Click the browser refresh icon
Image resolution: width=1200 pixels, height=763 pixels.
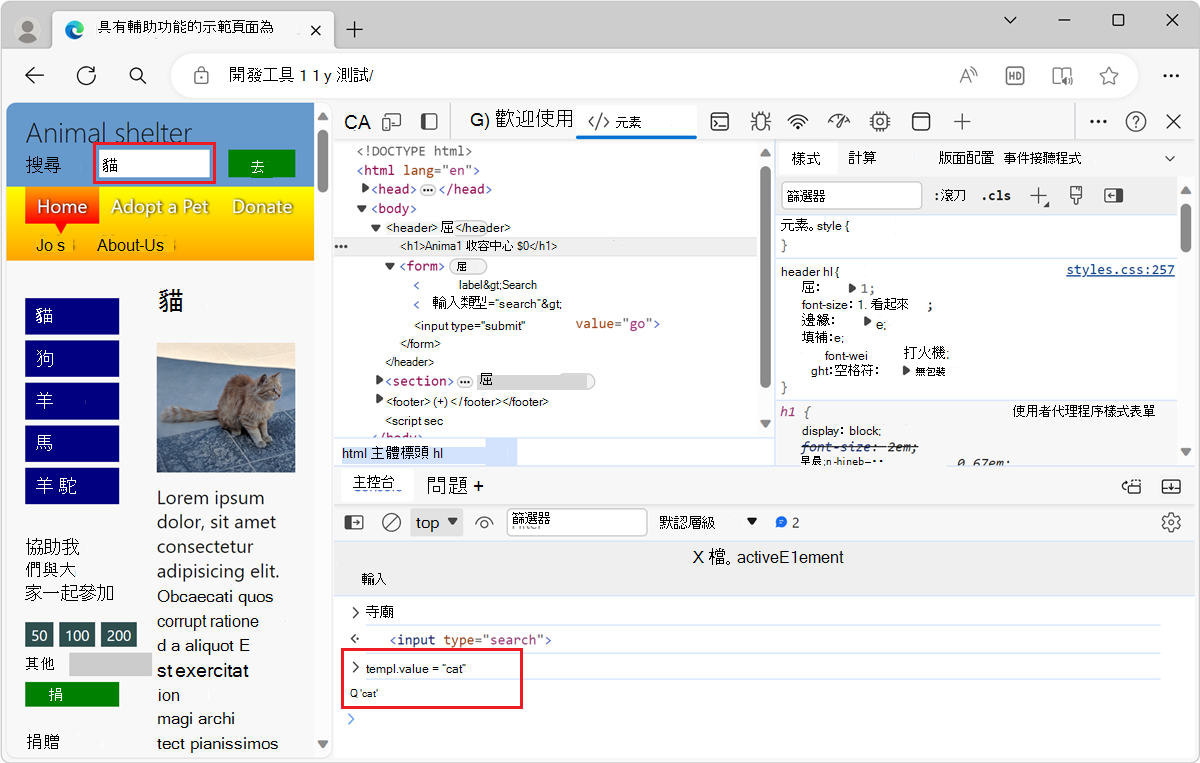click(x=87, y=76)
